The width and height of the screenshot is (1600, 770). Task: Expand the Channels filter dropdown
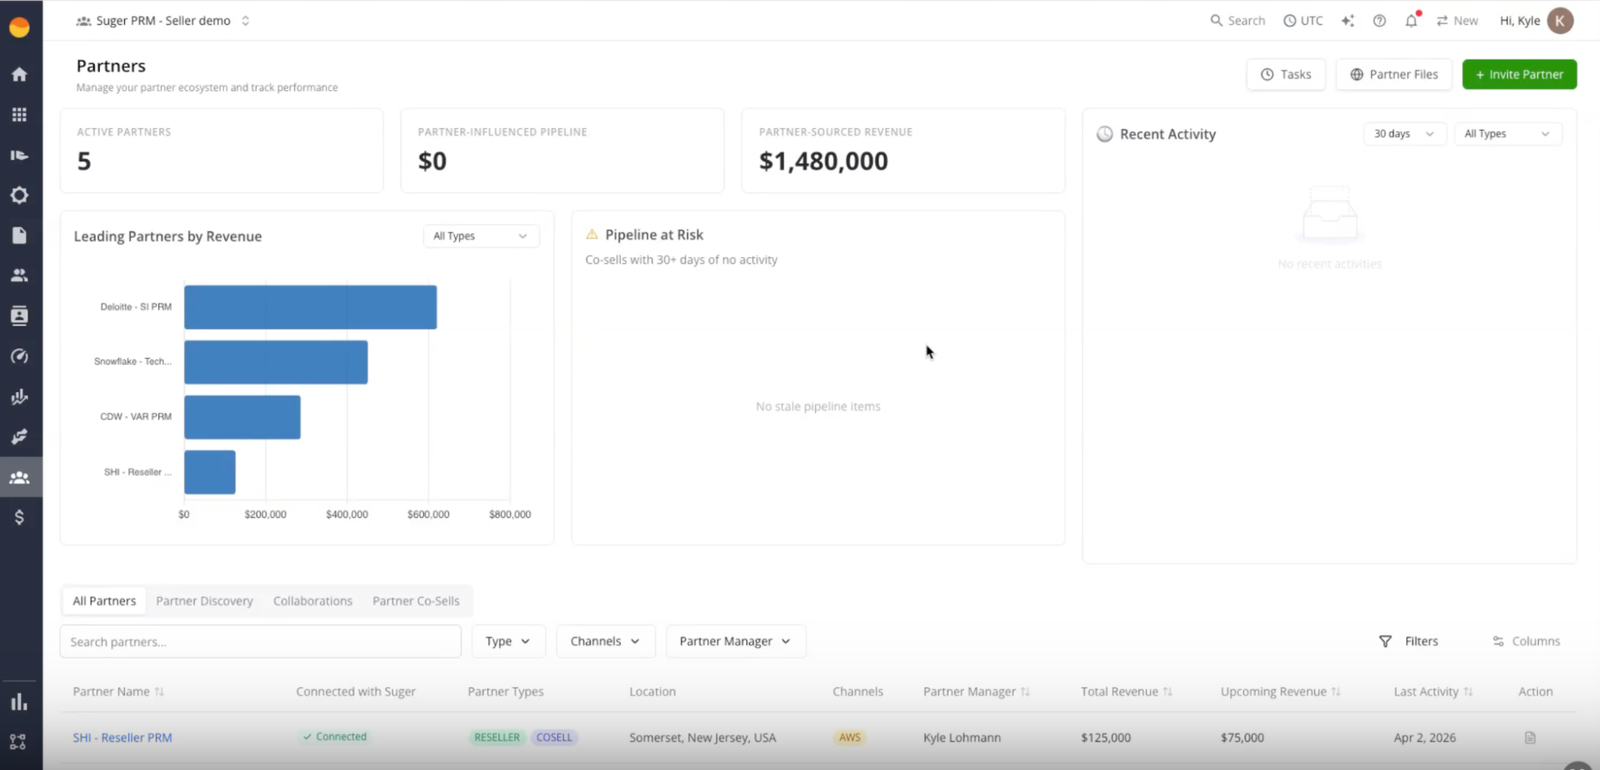[605, 641]
